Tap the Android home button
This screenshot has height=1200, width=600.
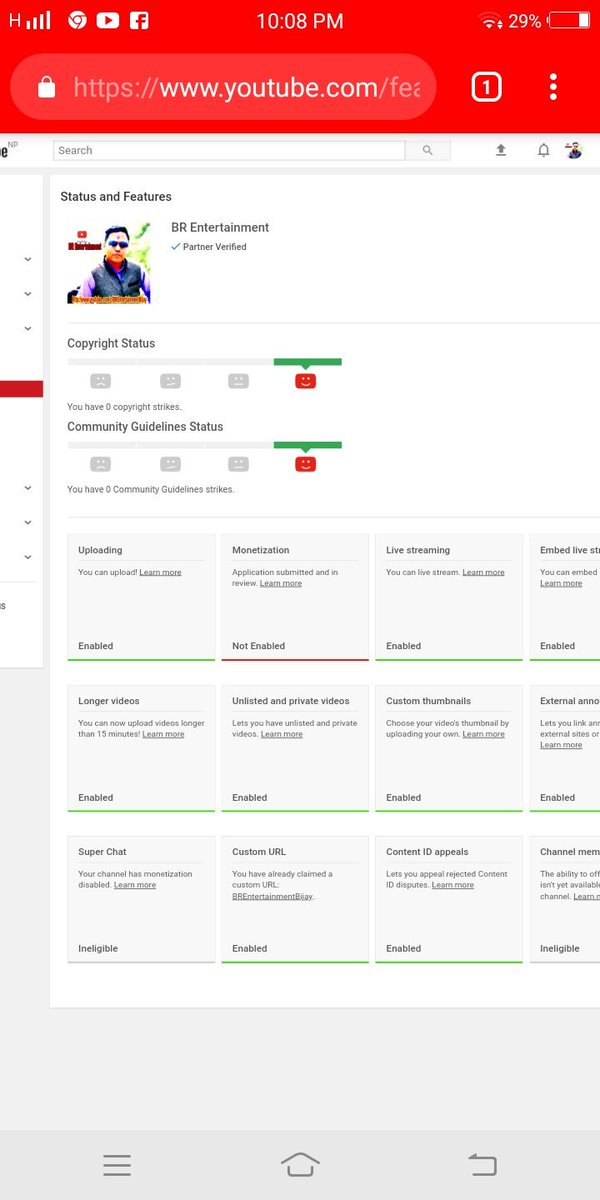pyautogui.click(x=300, y=1164)
